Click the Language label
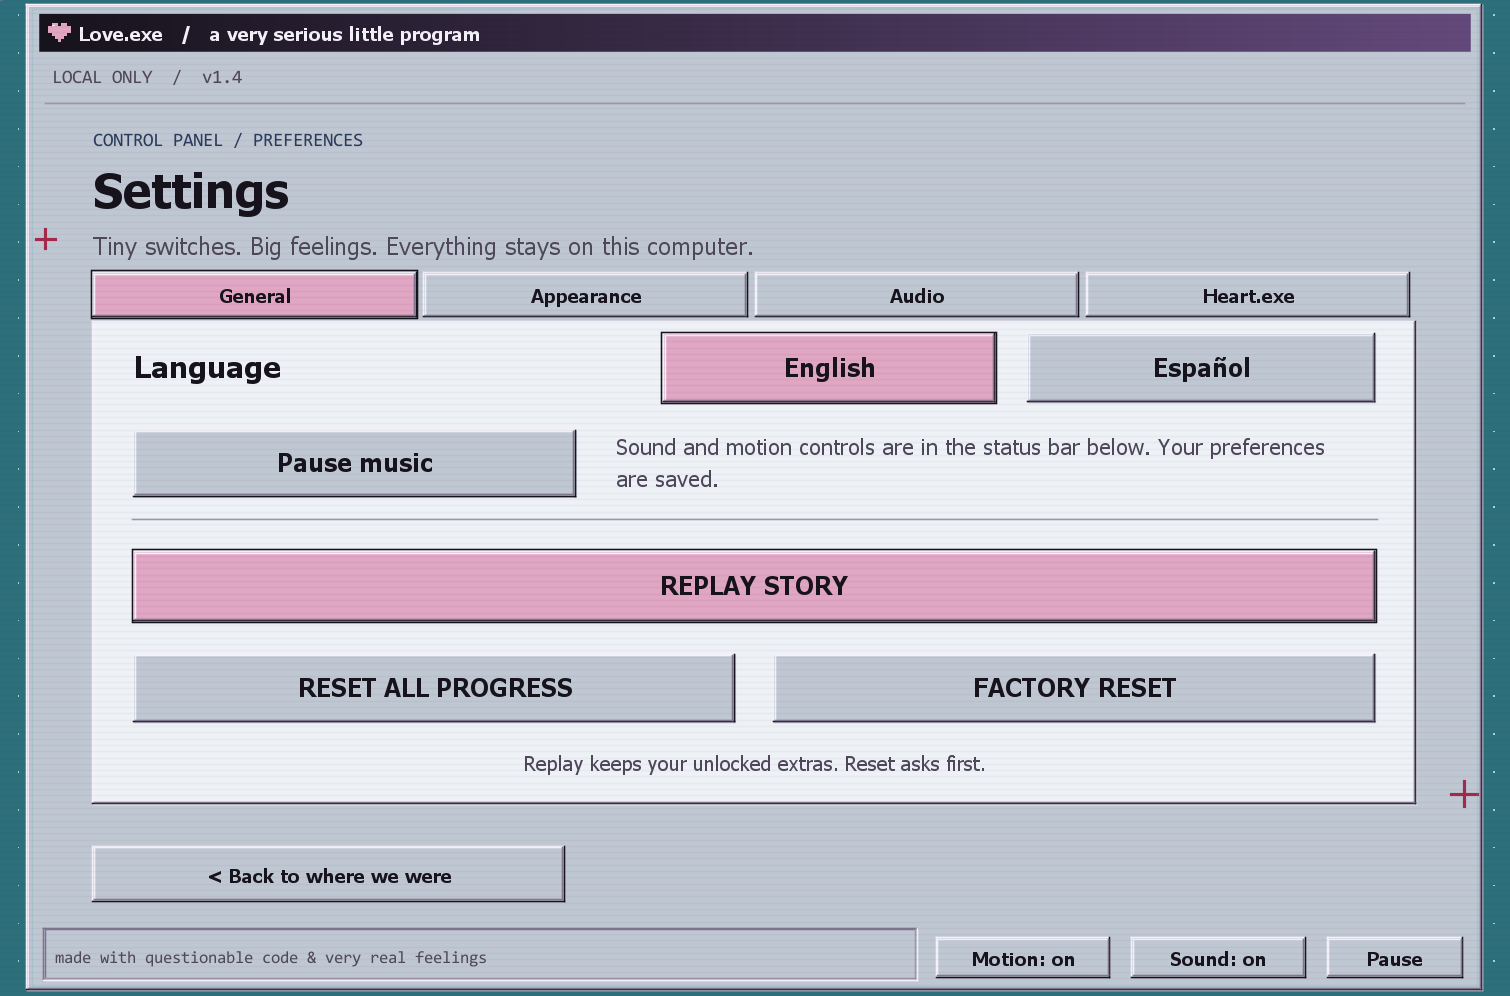Image resolution: width=1510 pixels, height=996 pixels. click(207, 368)
